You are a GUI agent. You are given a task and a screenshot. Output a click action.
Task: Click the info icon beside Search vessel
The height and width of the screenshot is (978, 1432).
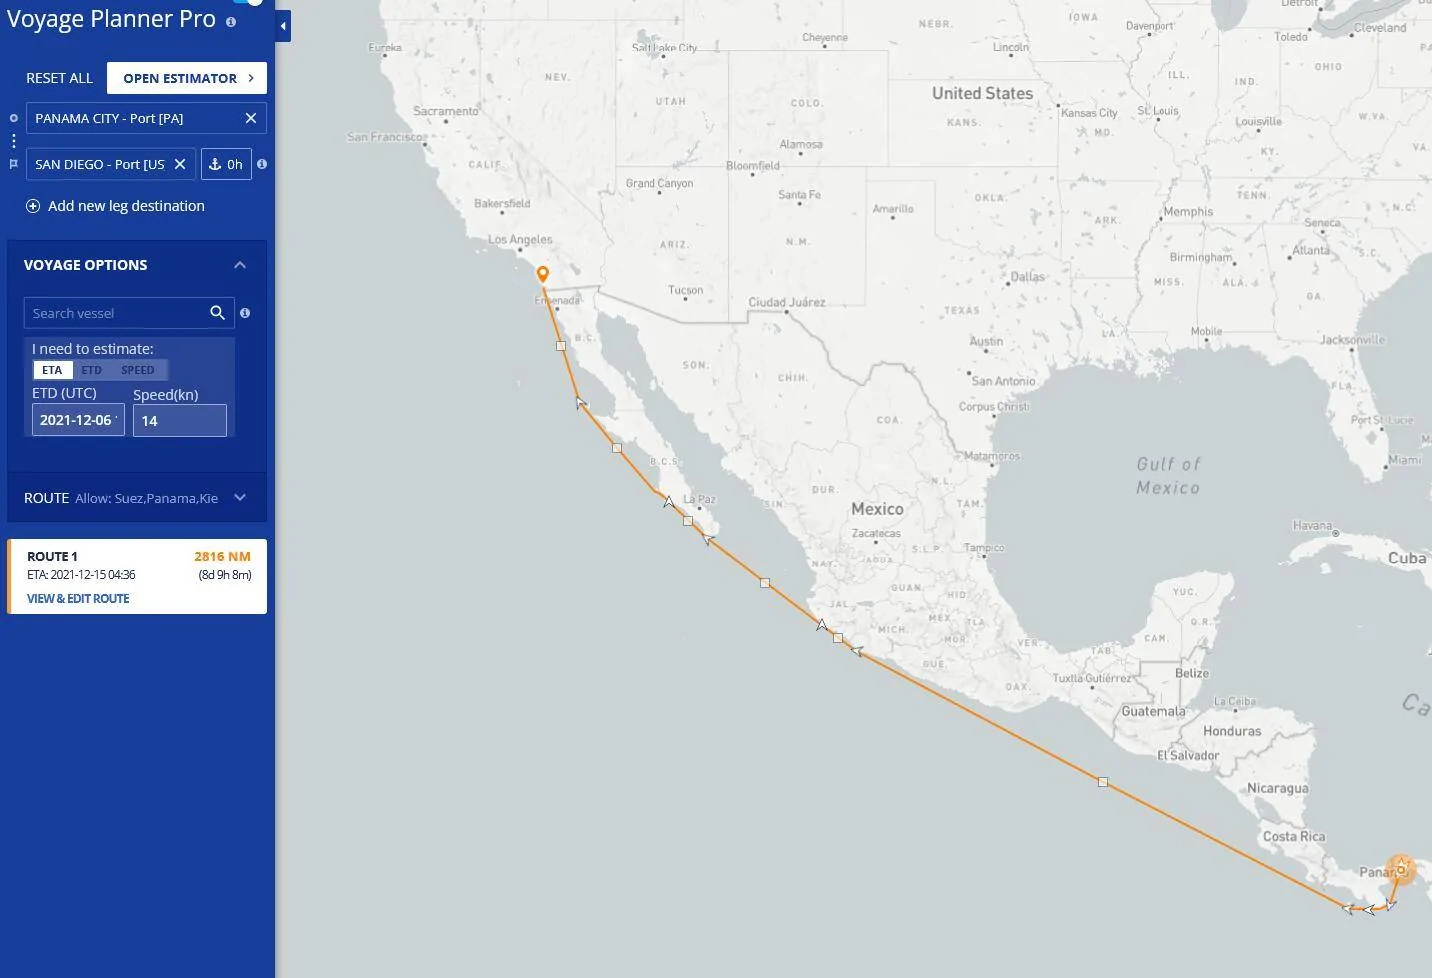[x=245, y=313]
